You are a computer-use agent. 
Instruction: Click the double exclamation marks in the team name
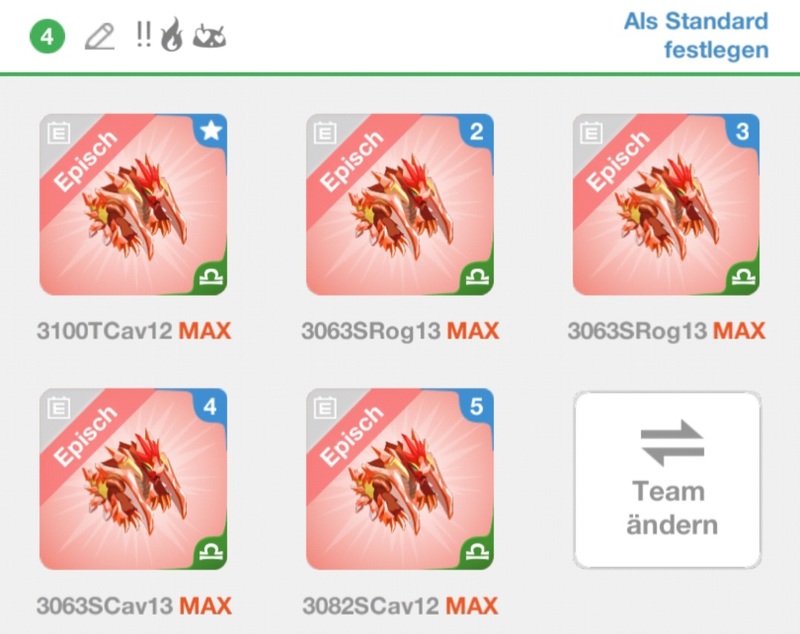click(x=144, y=35)
